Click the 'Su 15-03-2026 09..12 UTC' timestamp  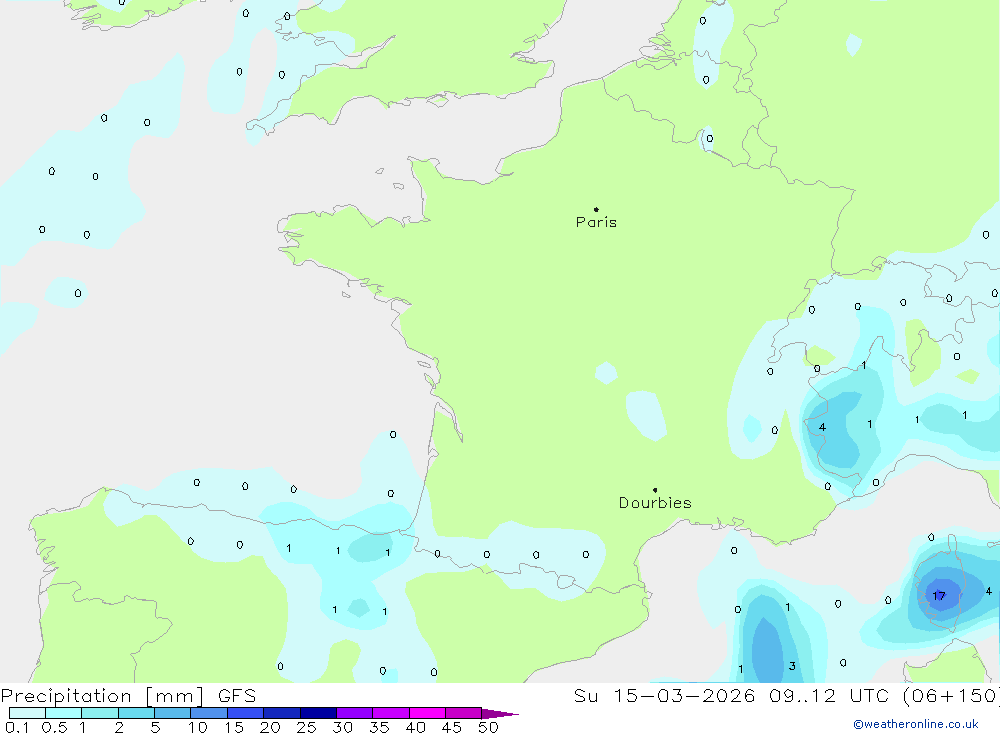tap(734, 695)
